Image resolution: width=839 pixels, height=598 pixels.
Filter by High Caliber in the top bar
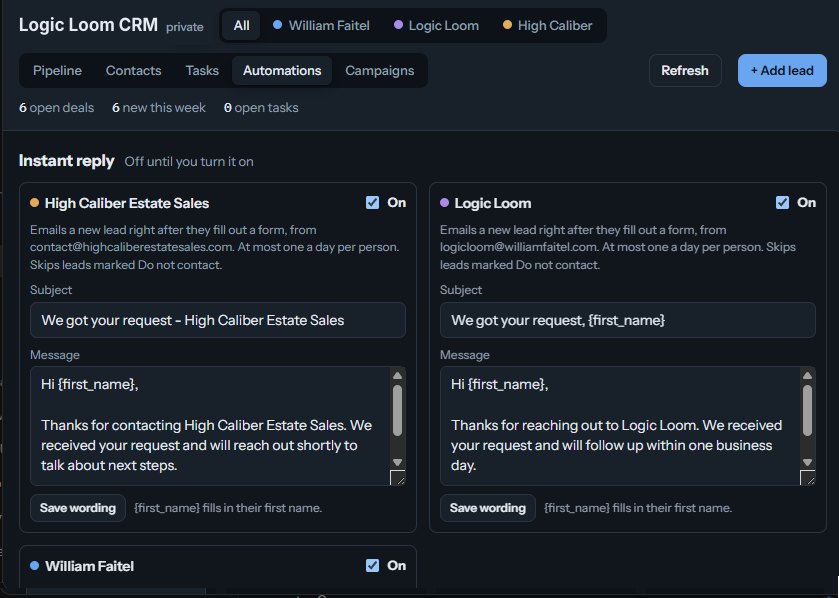tap(547, 25)
